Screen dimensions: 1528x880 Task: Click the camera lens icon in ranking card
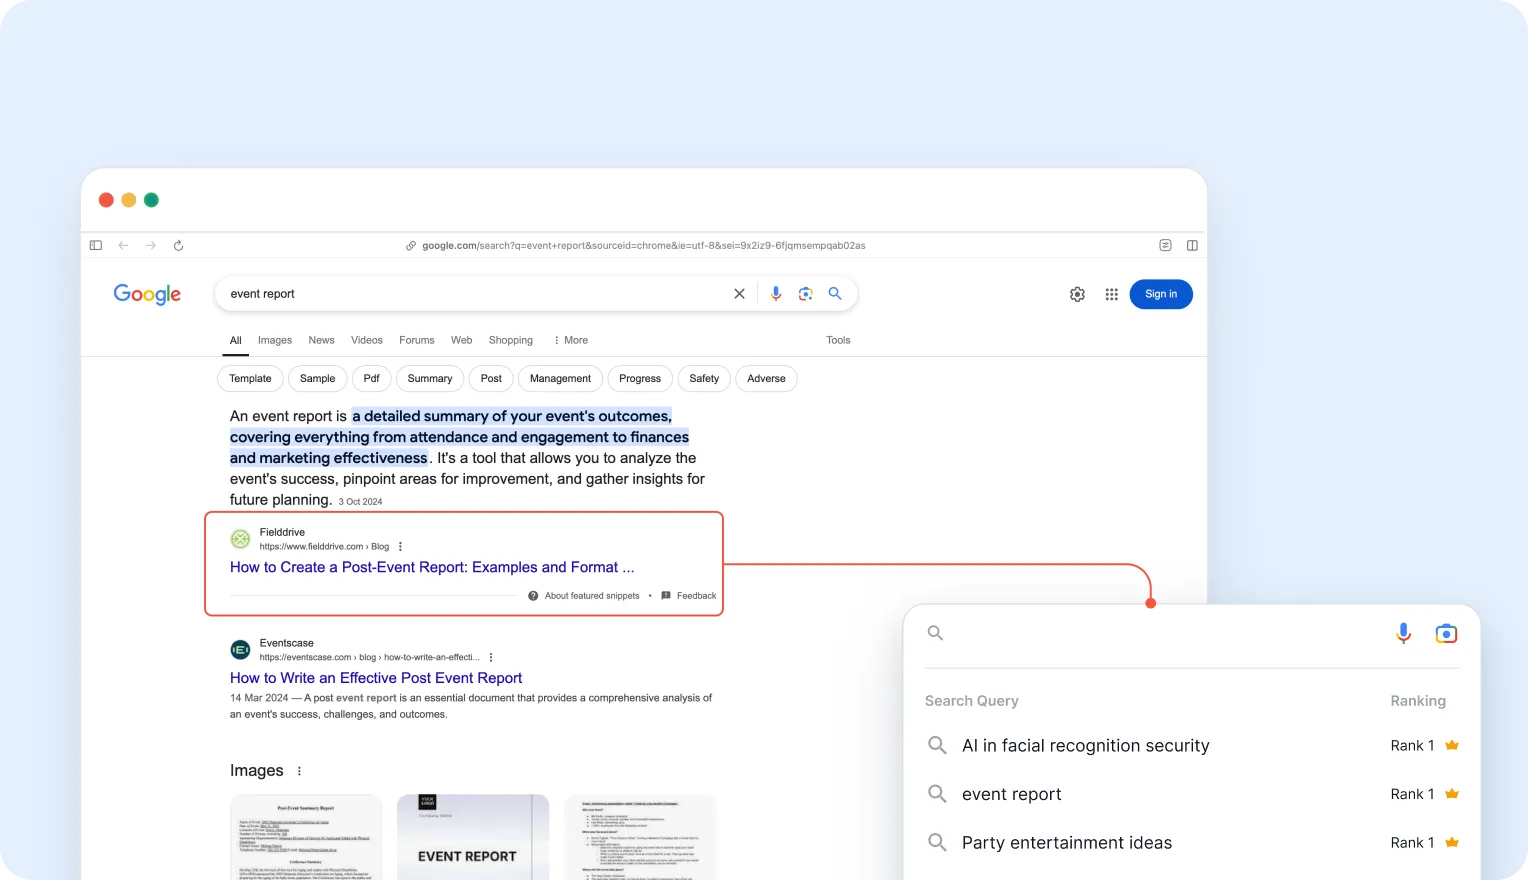[x=1446, y=633]
